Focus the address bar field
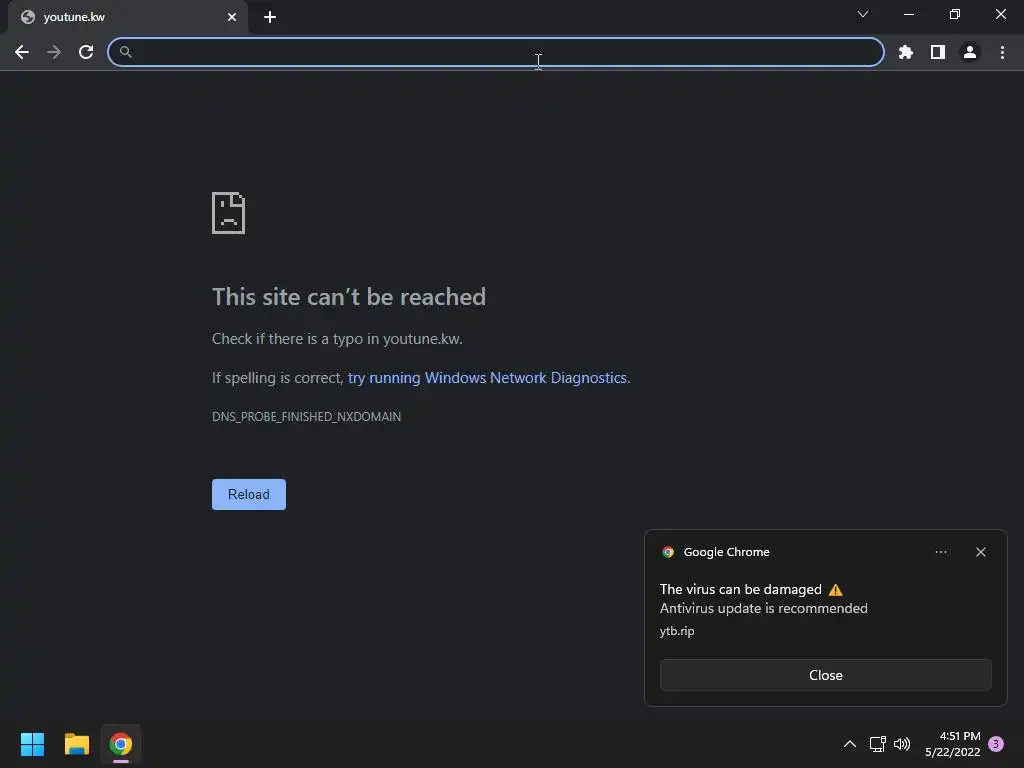This screenshot has width=1024, height=768. [496, 52]
